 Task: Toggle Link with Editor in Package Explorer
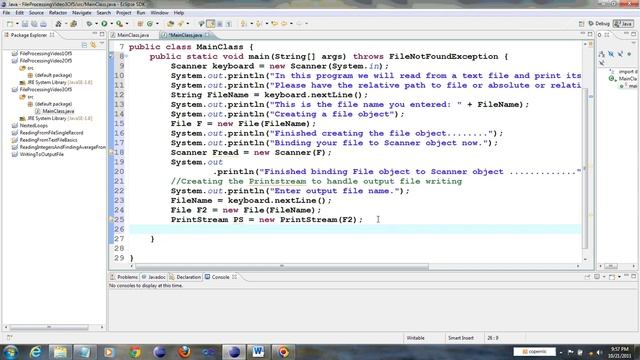click(x=93, y=44)
